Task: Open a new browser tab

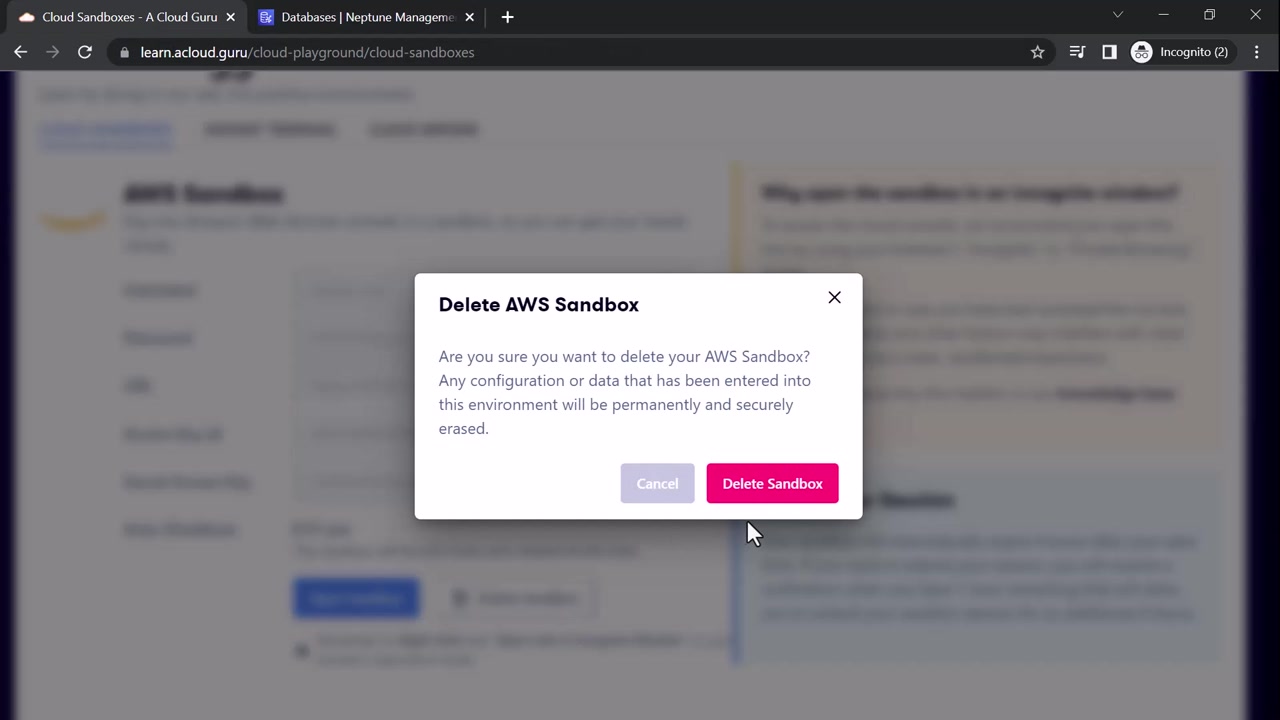Action: coord(507,17)
